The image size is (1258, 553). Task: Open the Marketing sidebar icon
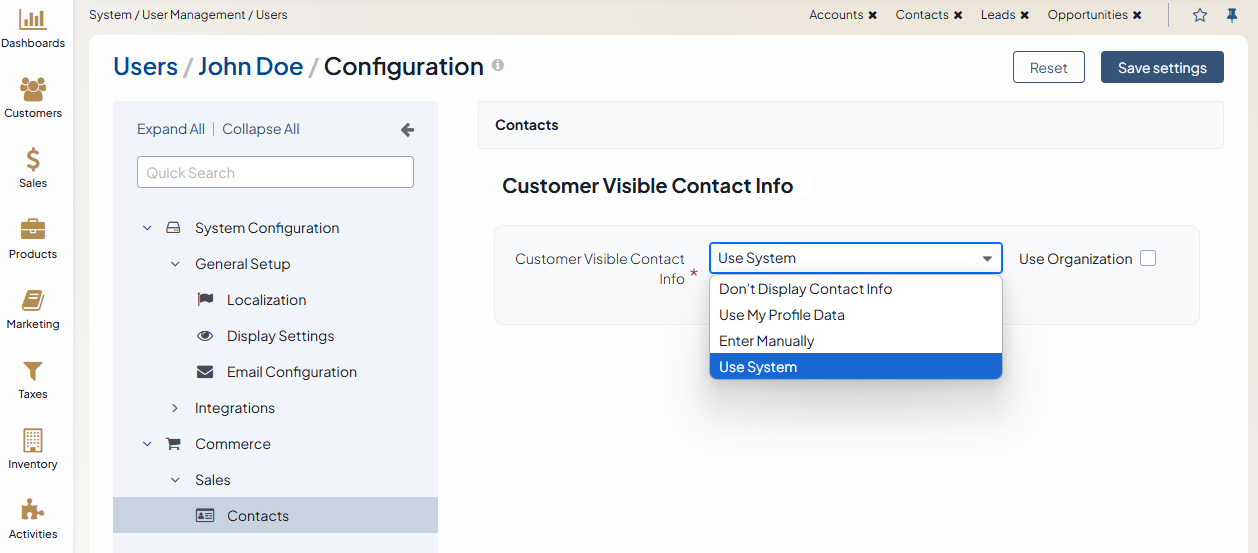(33, 301)
